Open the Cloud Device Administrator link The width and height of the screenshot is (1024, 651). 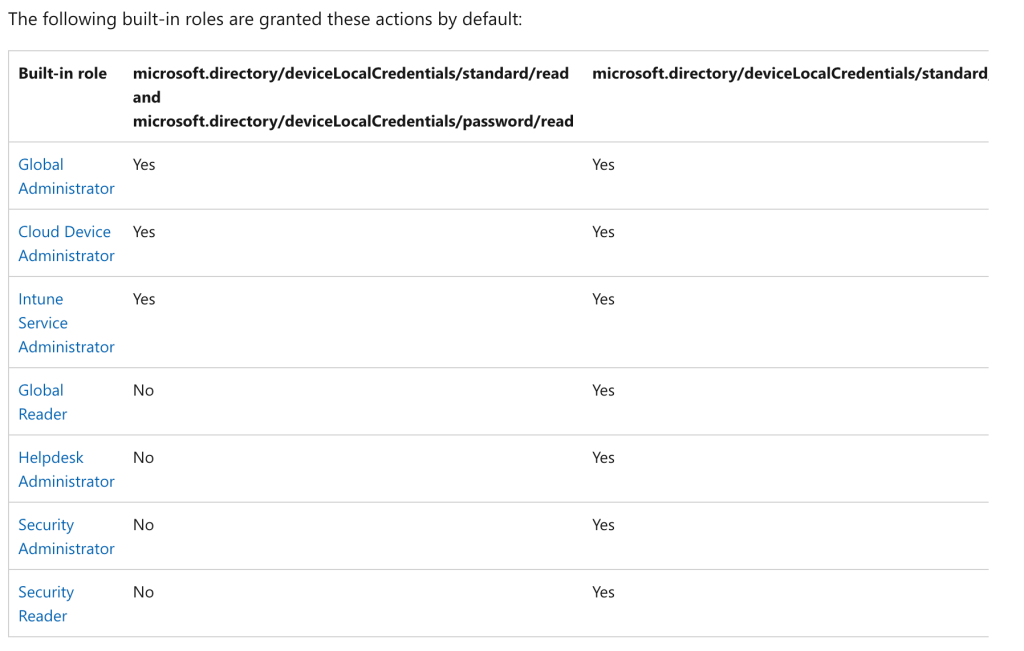(66, 243)
